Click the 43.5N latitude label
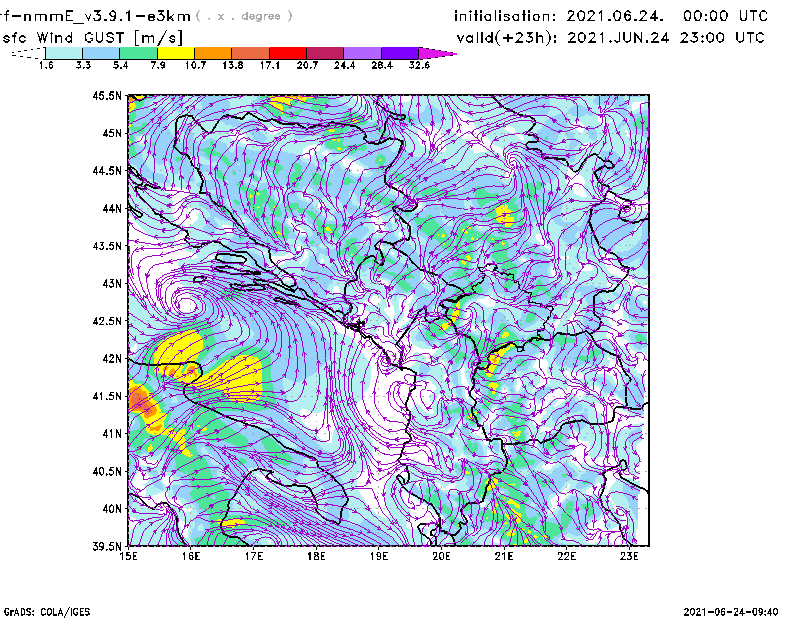800x618 pixels. point(107,246)
